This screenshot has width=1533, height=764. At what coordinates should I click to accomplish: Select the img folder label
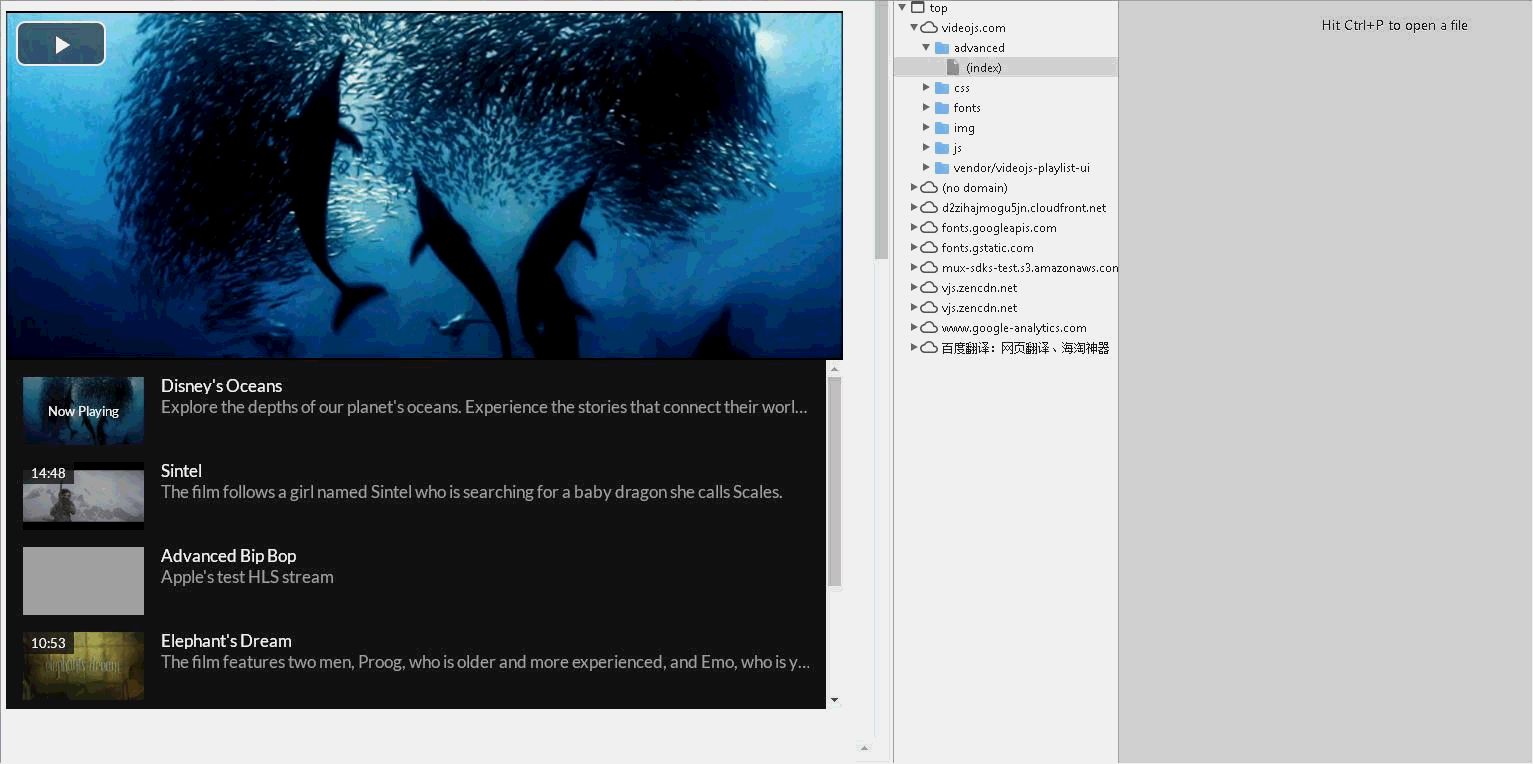click(964, 128)
